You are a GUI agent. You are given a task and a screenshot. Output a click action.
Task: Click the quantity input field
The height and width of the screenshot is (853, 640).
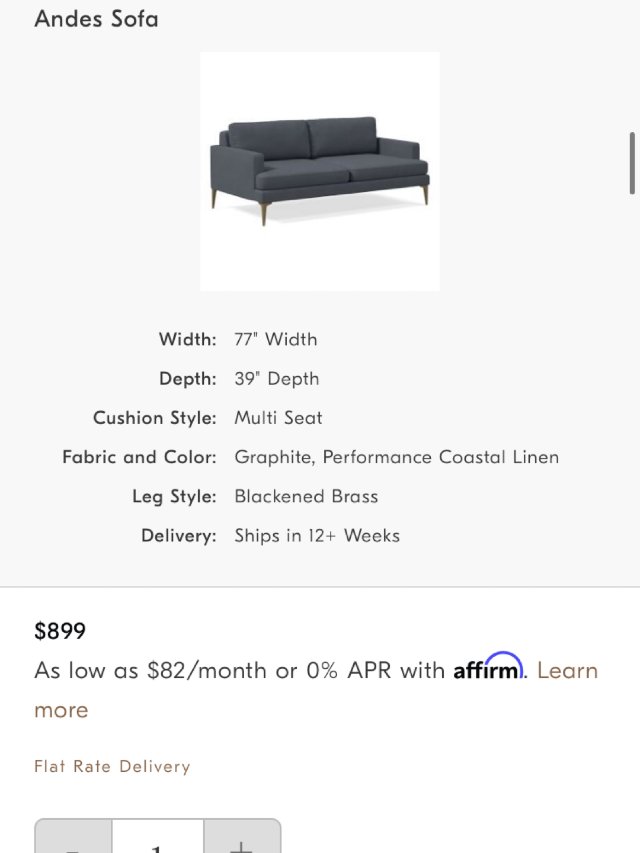(x=157, y=841)
